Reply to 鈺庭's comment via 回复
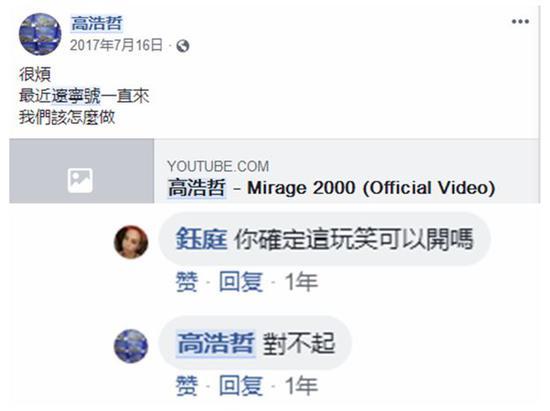This screenshot has height=411, width=550. (x=241, y=282)
